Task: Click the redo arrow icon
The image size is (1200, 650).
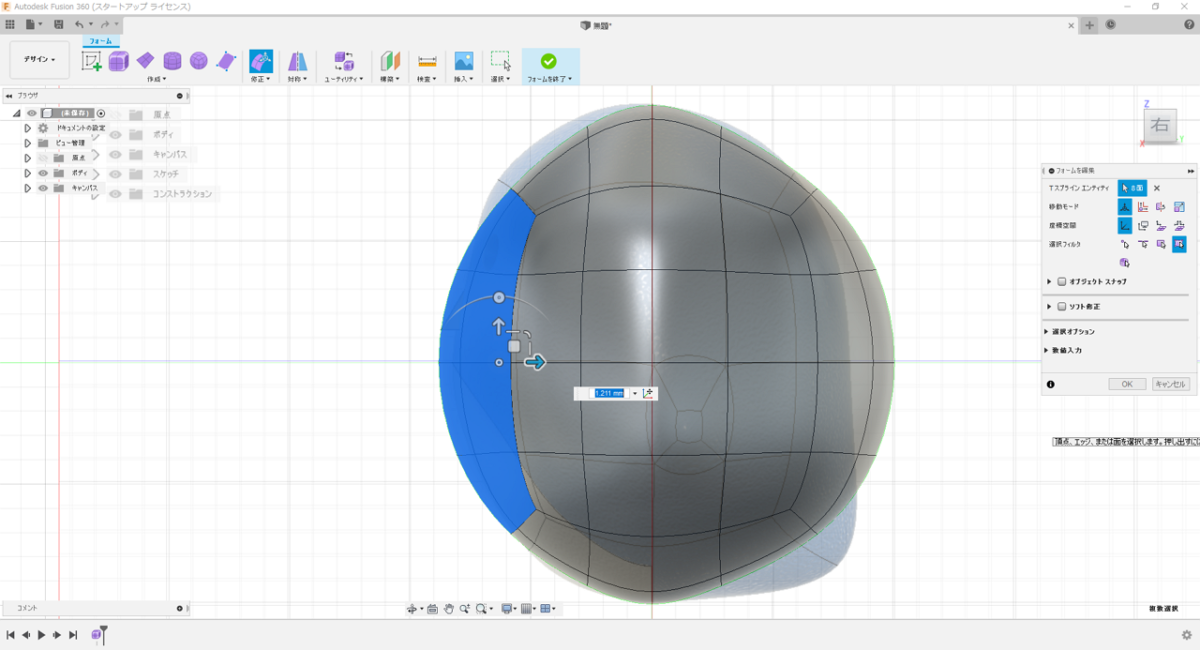Action: pyautogui.click(x=104, y=24)
